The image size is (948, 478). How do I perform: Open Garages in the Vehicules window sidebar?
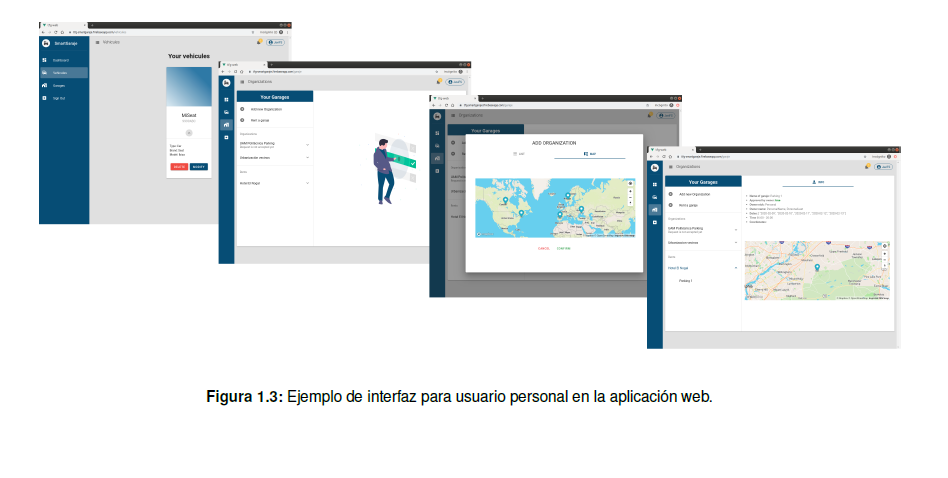[x=64, y=85]
